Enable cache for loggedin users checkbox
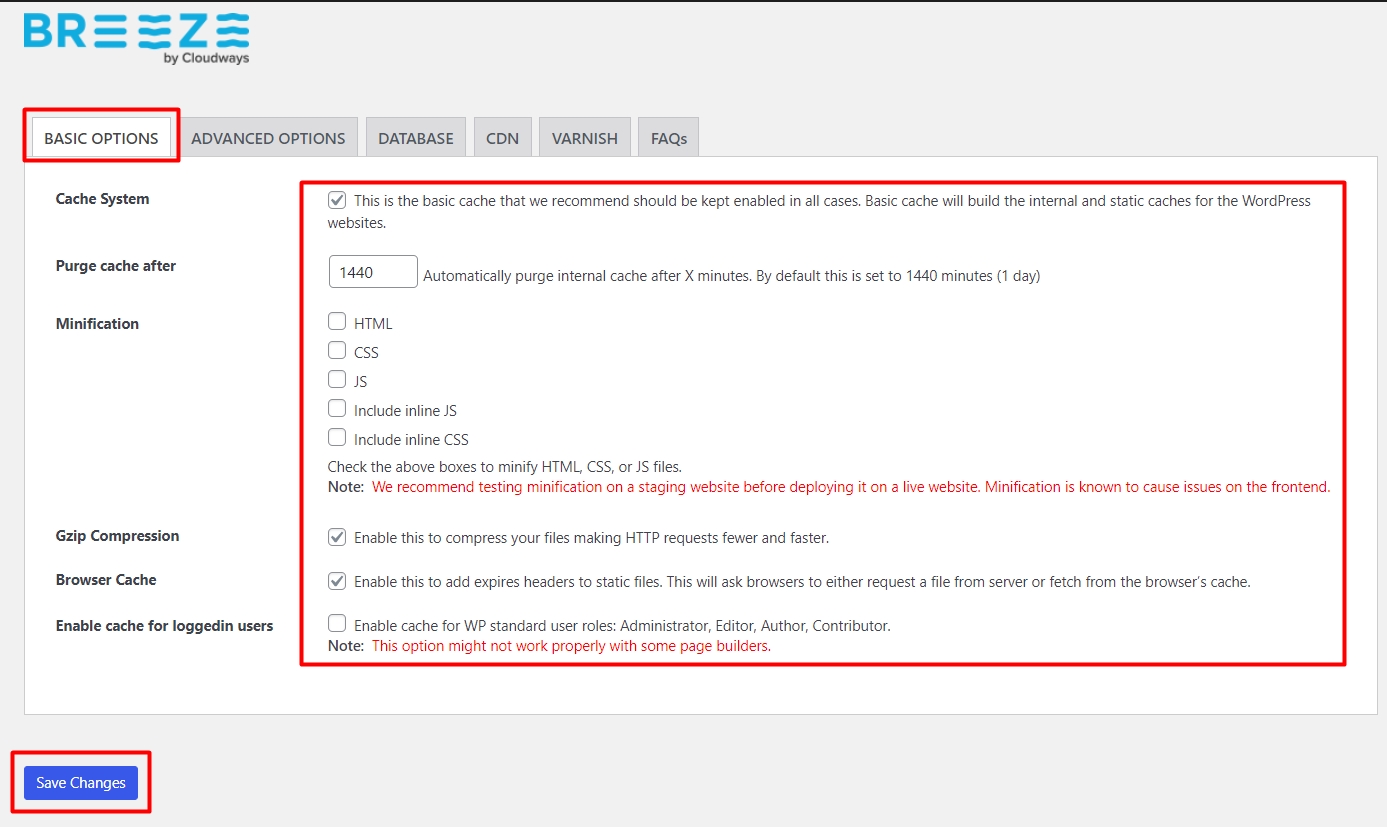This screenshot has height=827, width=1387. (x=337, y=624)
